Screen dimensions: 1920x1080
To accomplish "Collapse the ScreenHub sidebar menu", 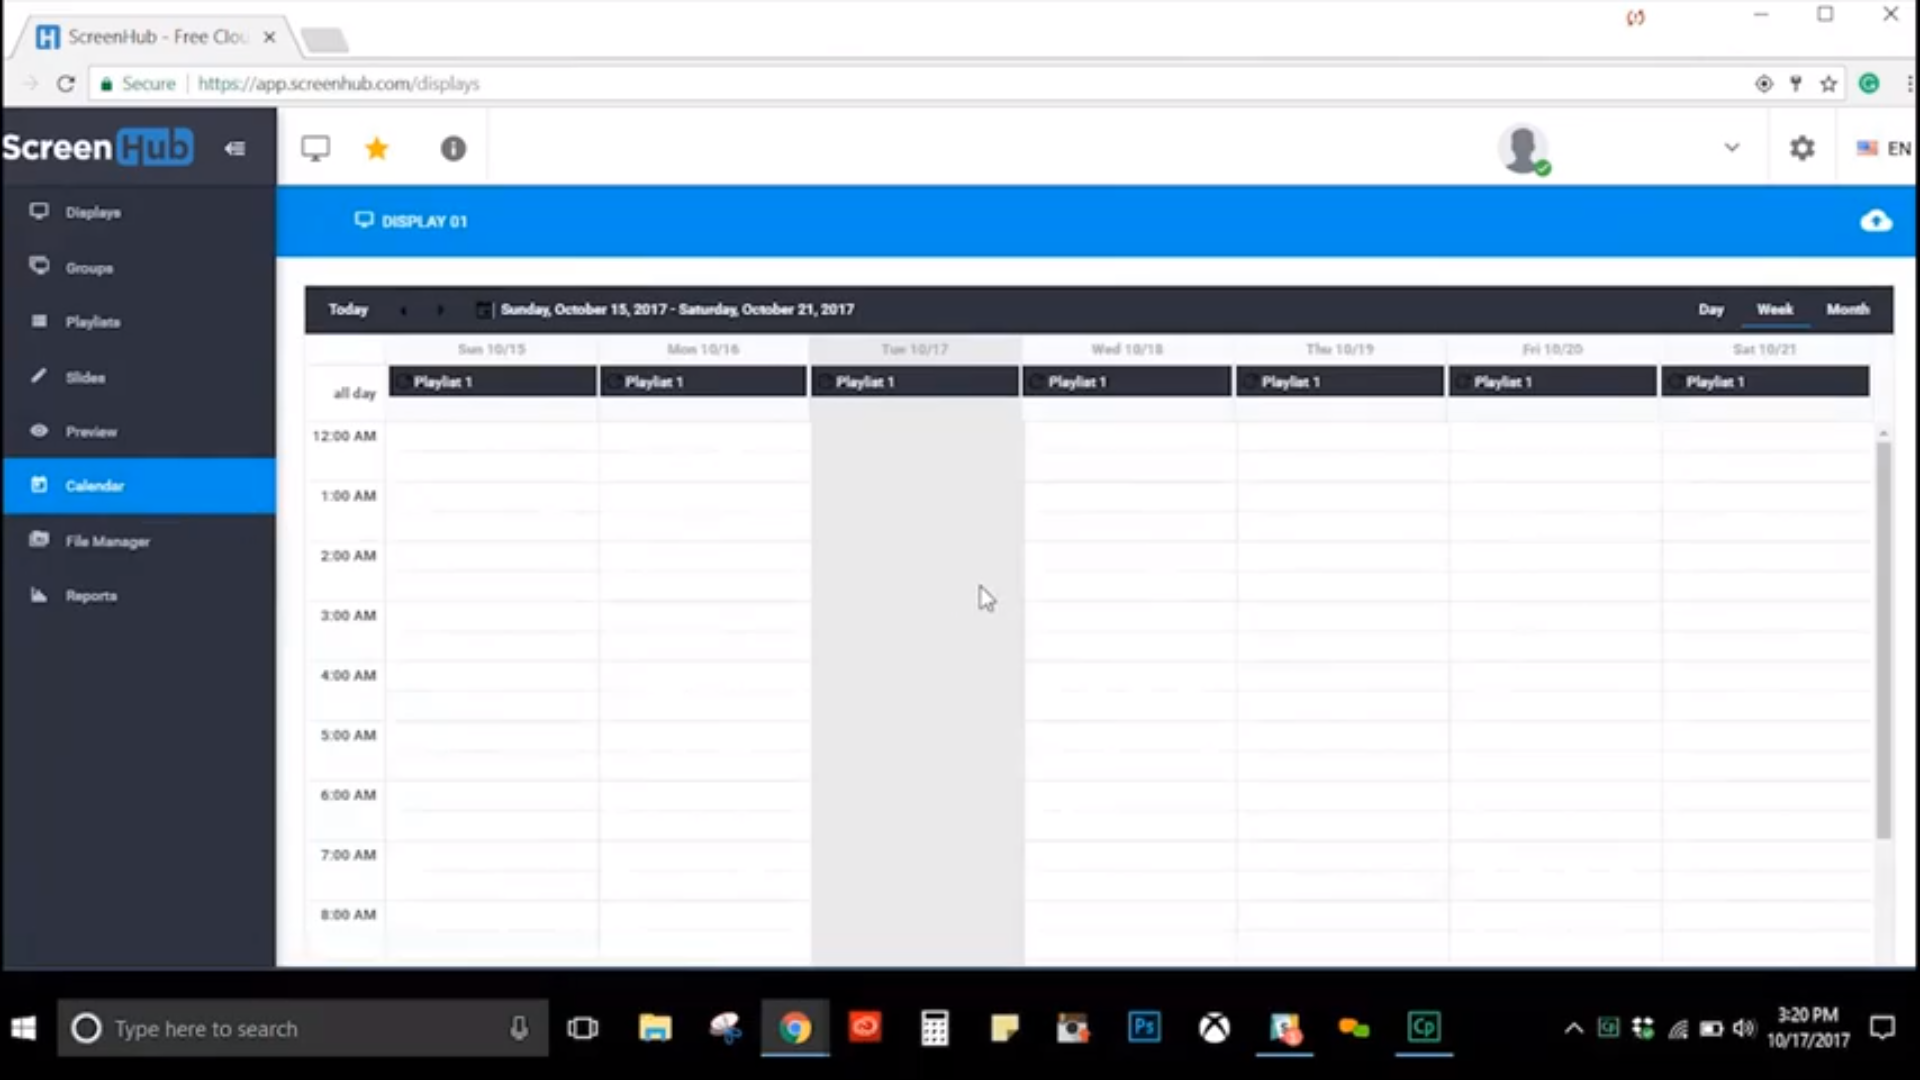I will (235, 149).
